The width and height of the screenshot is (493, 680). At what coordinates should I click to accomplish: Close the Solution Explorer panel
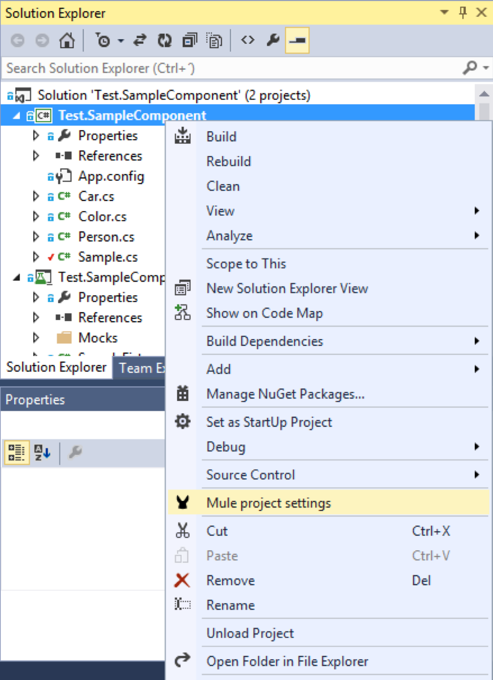pos(482,13)
